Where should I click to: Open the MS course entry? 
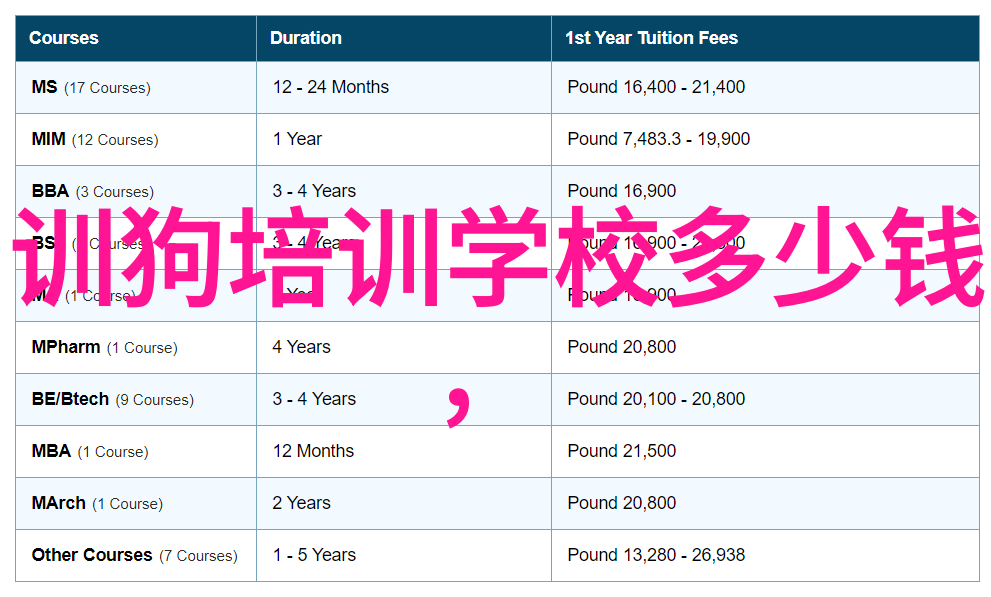pyautogui.click(x=44, y=87)
